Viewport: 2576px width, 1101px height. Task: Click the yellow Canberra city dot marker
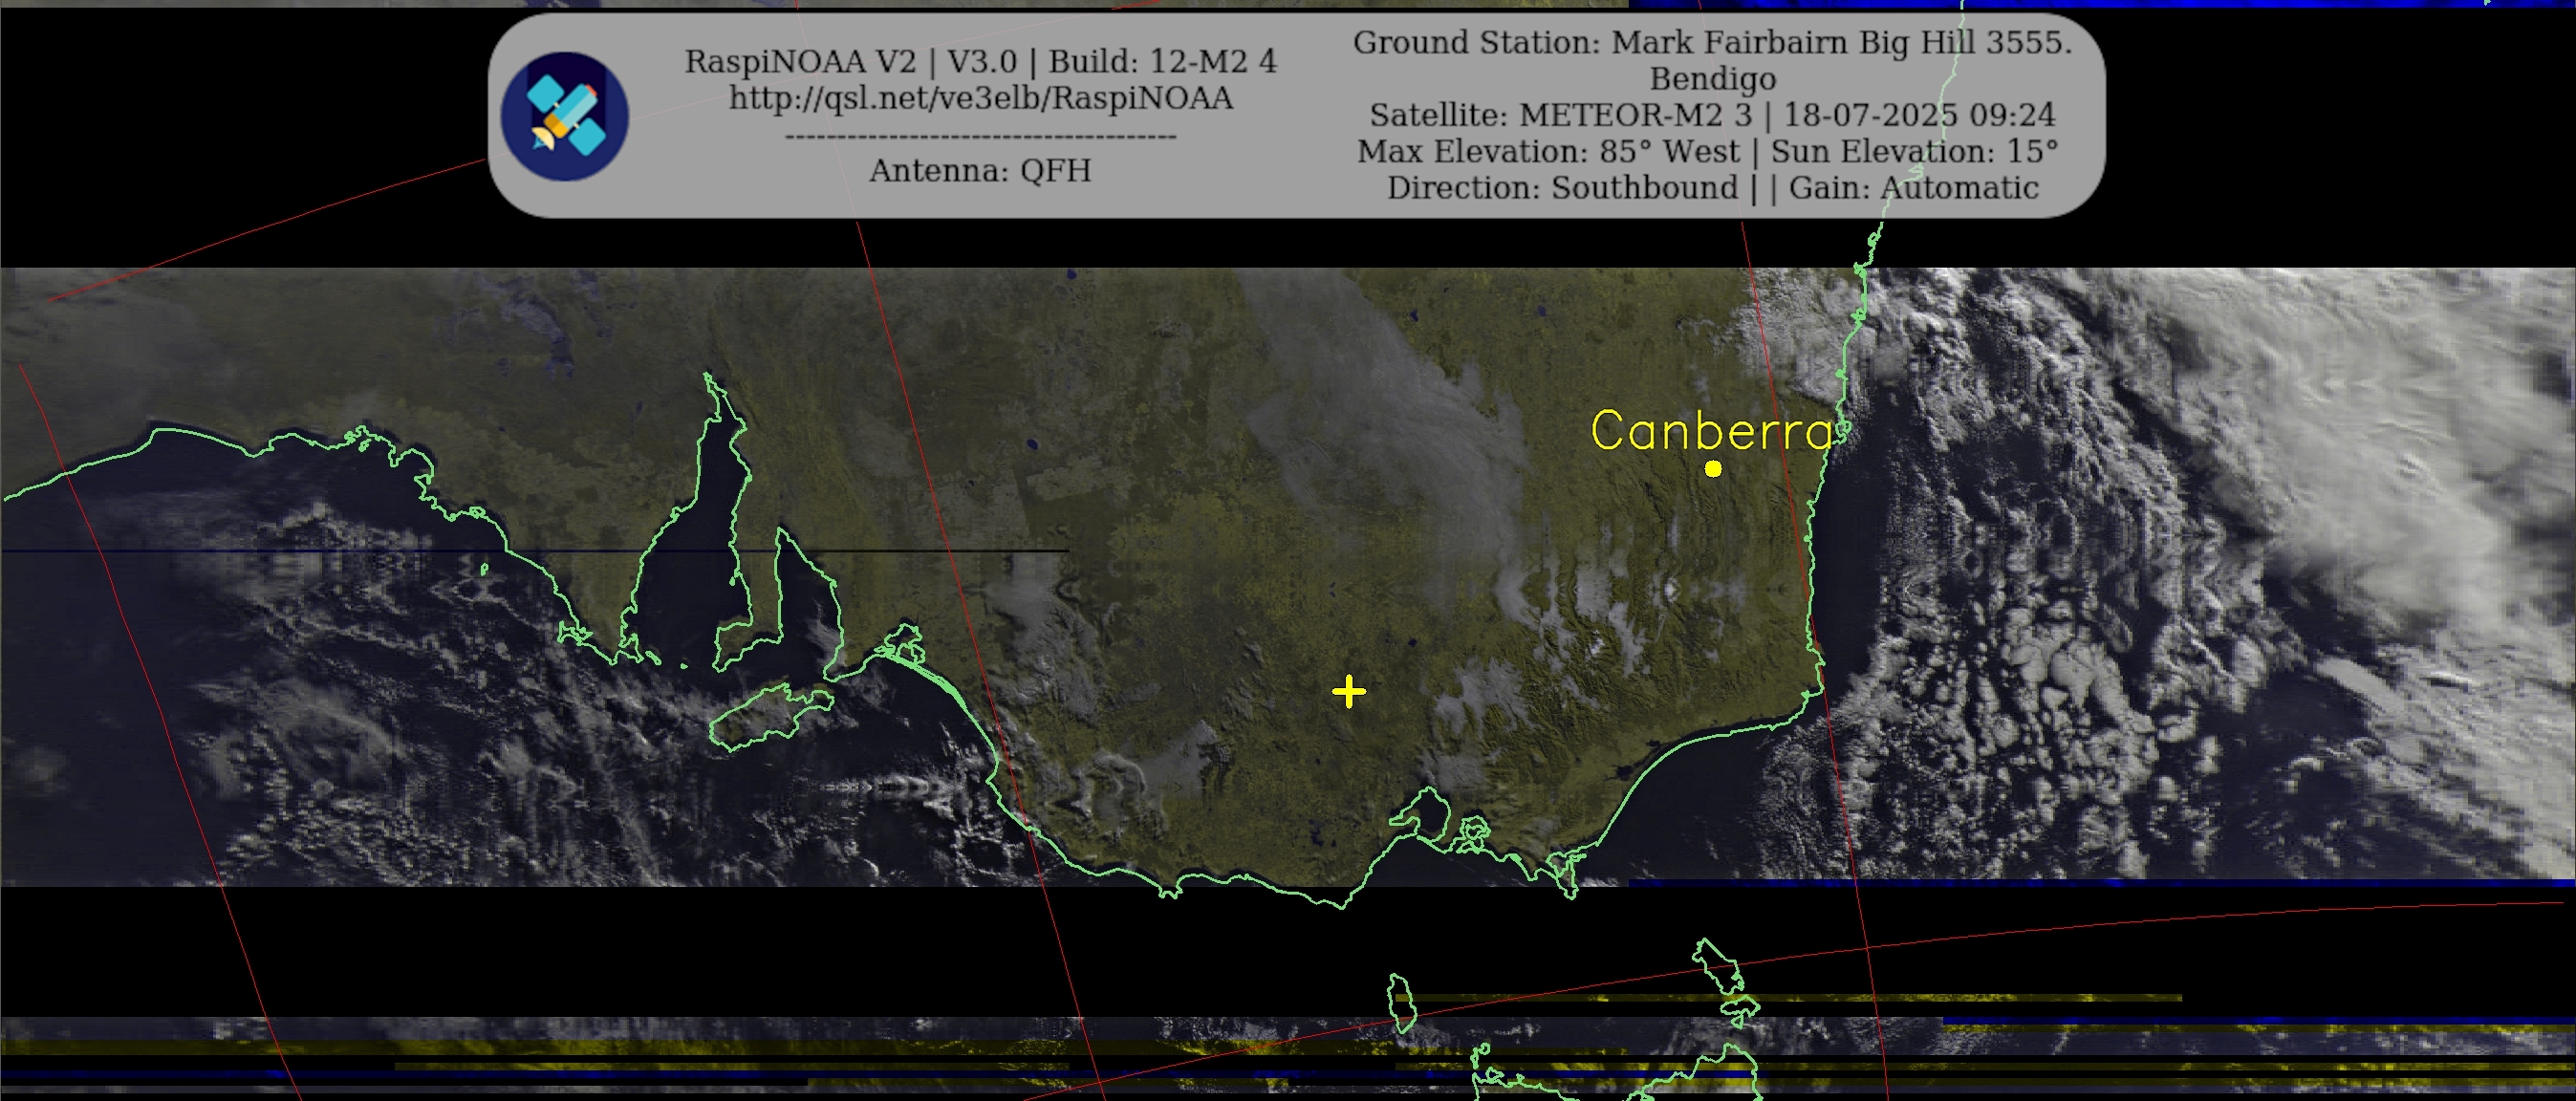1713,468
